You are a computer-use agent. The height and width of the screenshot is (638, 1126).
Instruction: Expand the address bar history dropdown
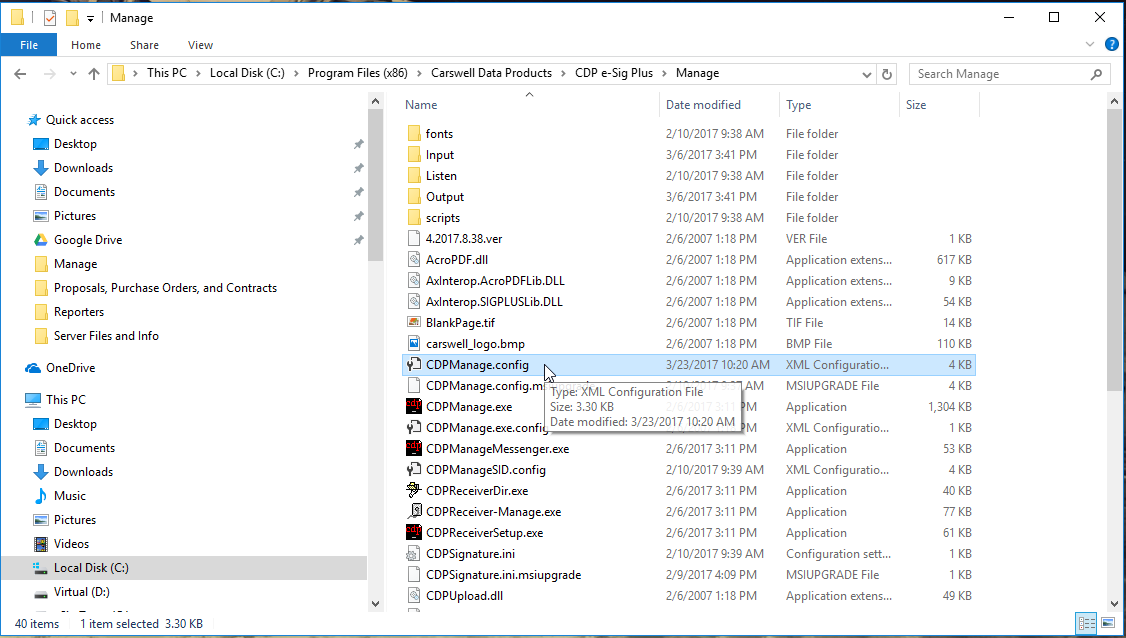867,73
